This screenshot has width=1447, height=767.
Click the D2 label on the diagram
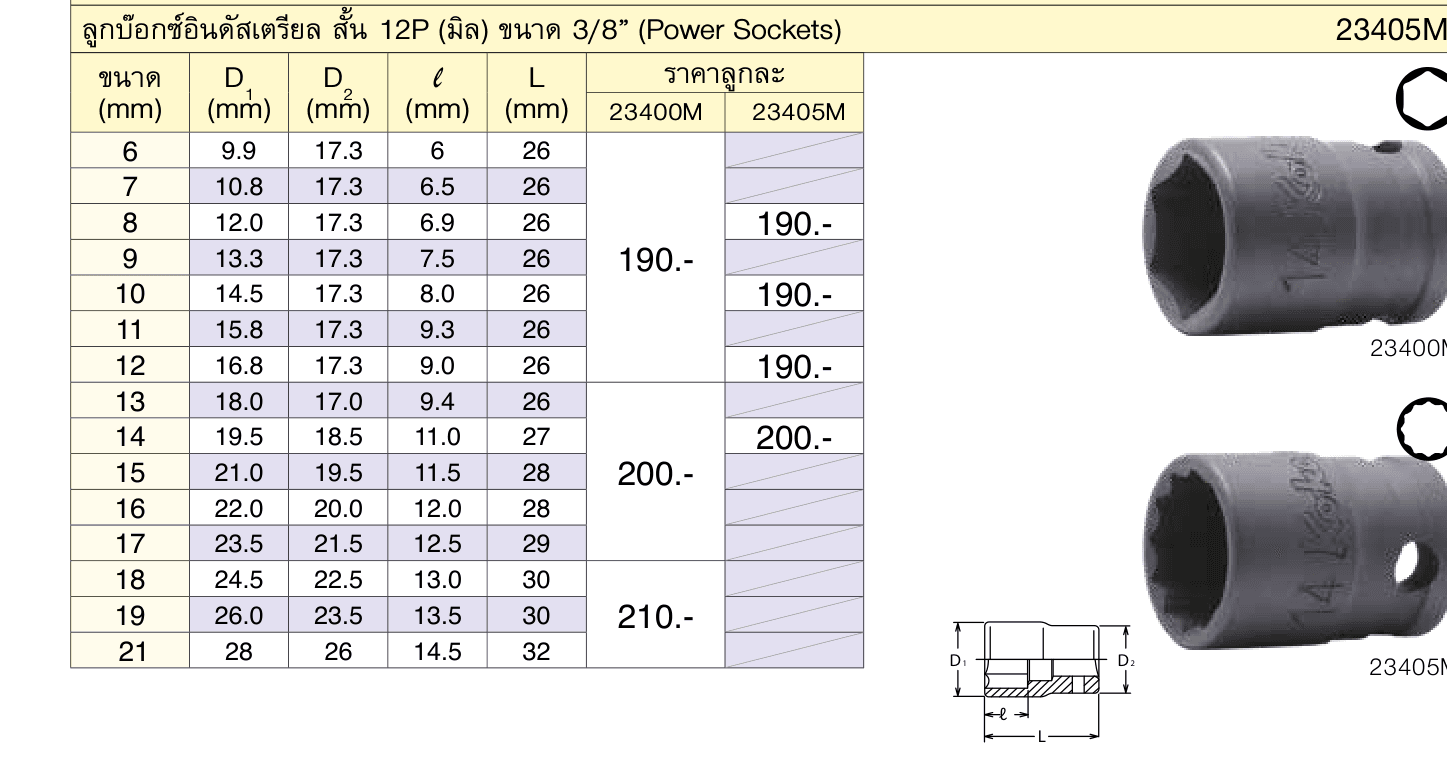point(1126,661)
